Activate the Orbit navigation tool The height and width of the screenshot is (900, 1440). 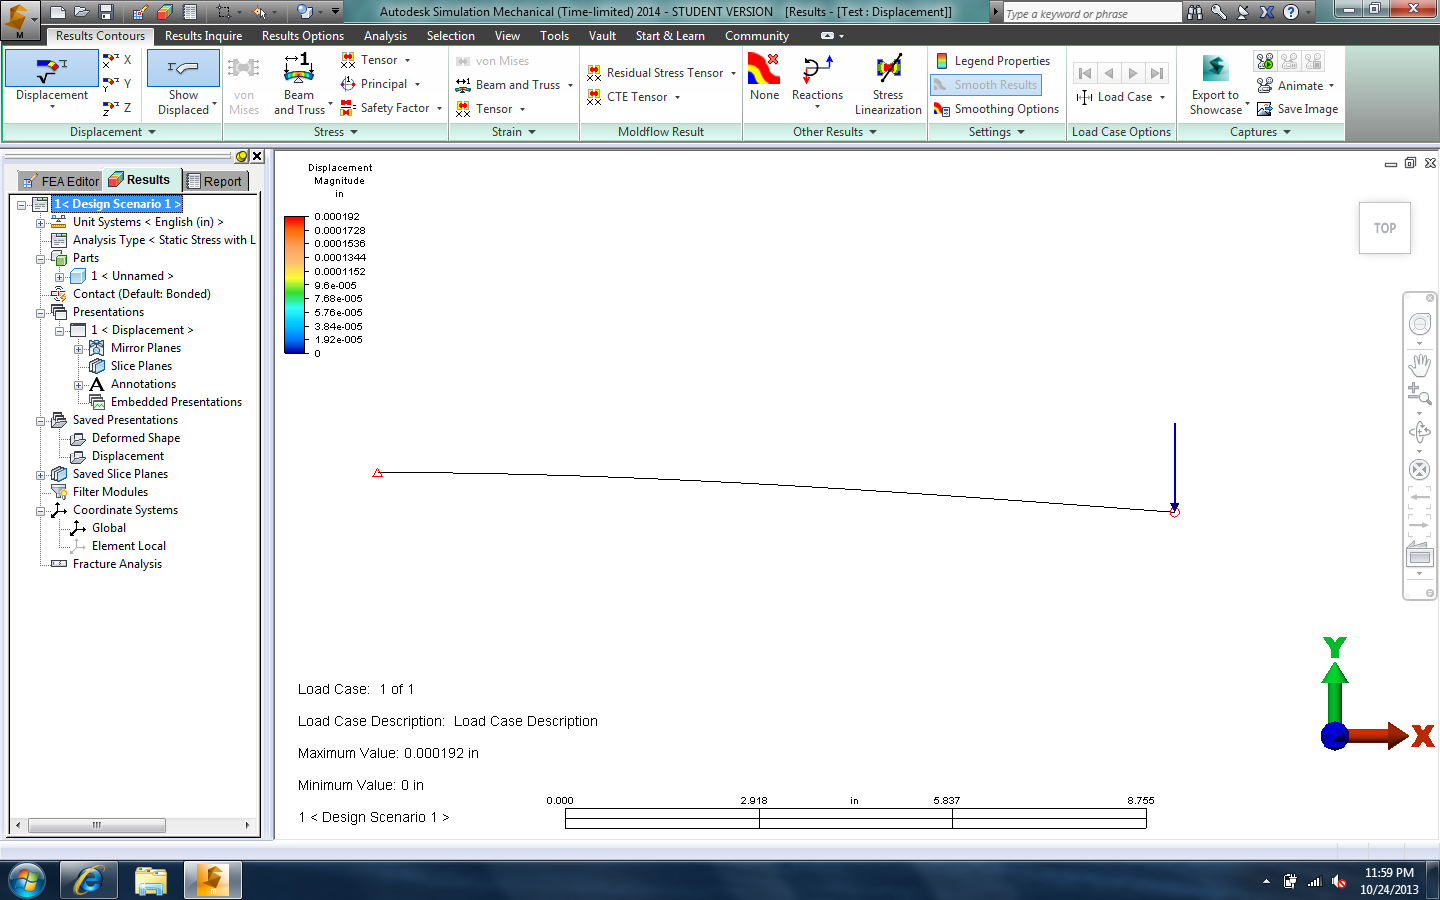1420,432
